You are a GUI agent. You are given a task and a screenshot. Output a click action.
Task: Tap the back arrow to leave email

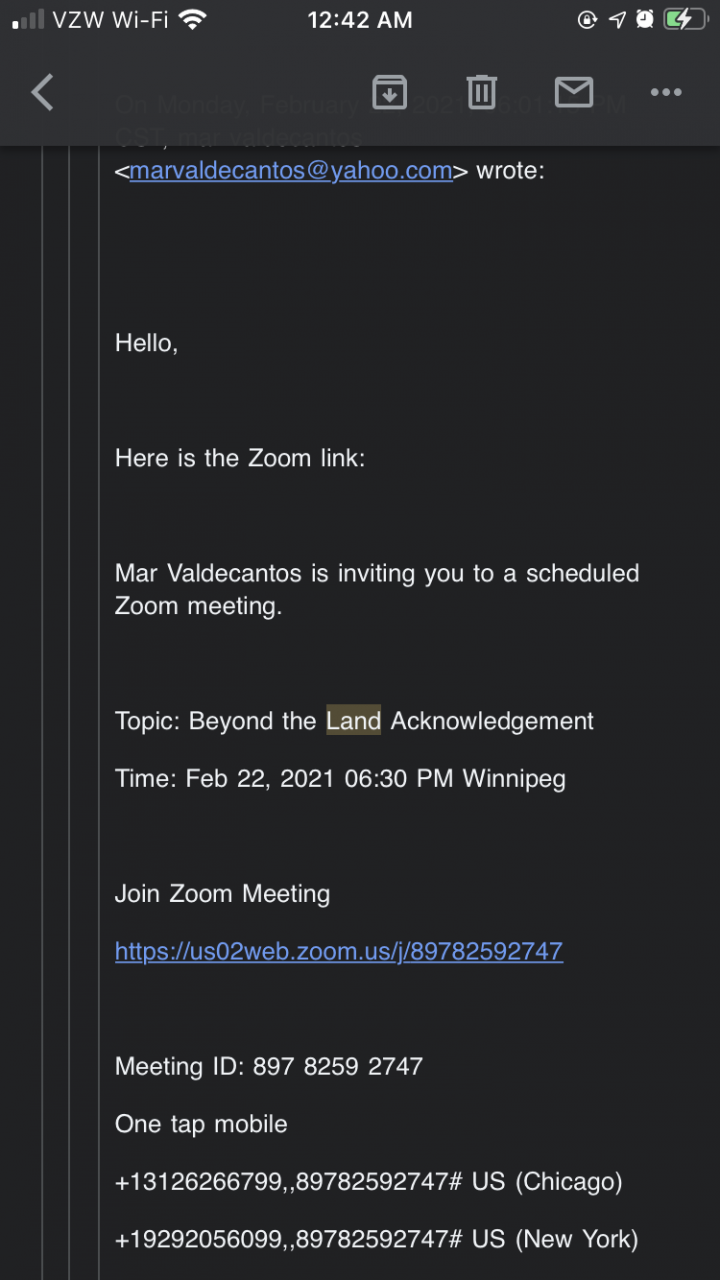coord(42,93)
